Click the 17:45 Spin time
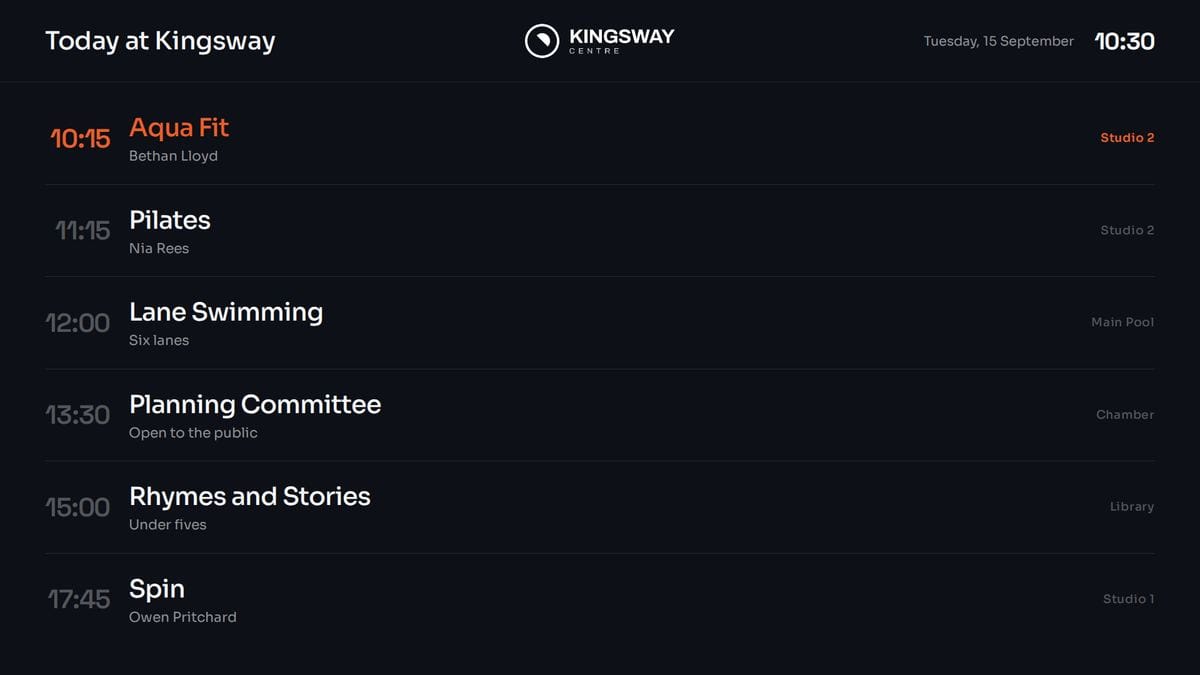The width and height of the screenshot is (1200, 675). (79, 599)
